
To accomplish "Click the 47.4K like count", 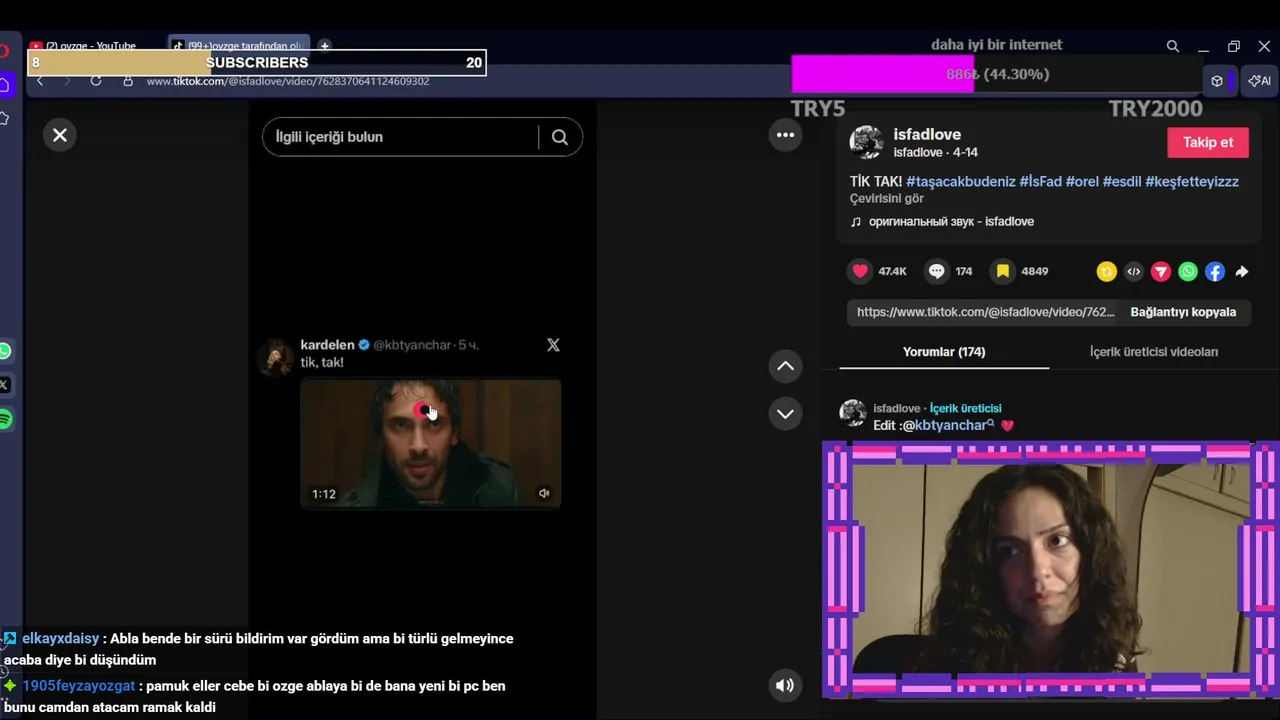I will tap(892, 271).
